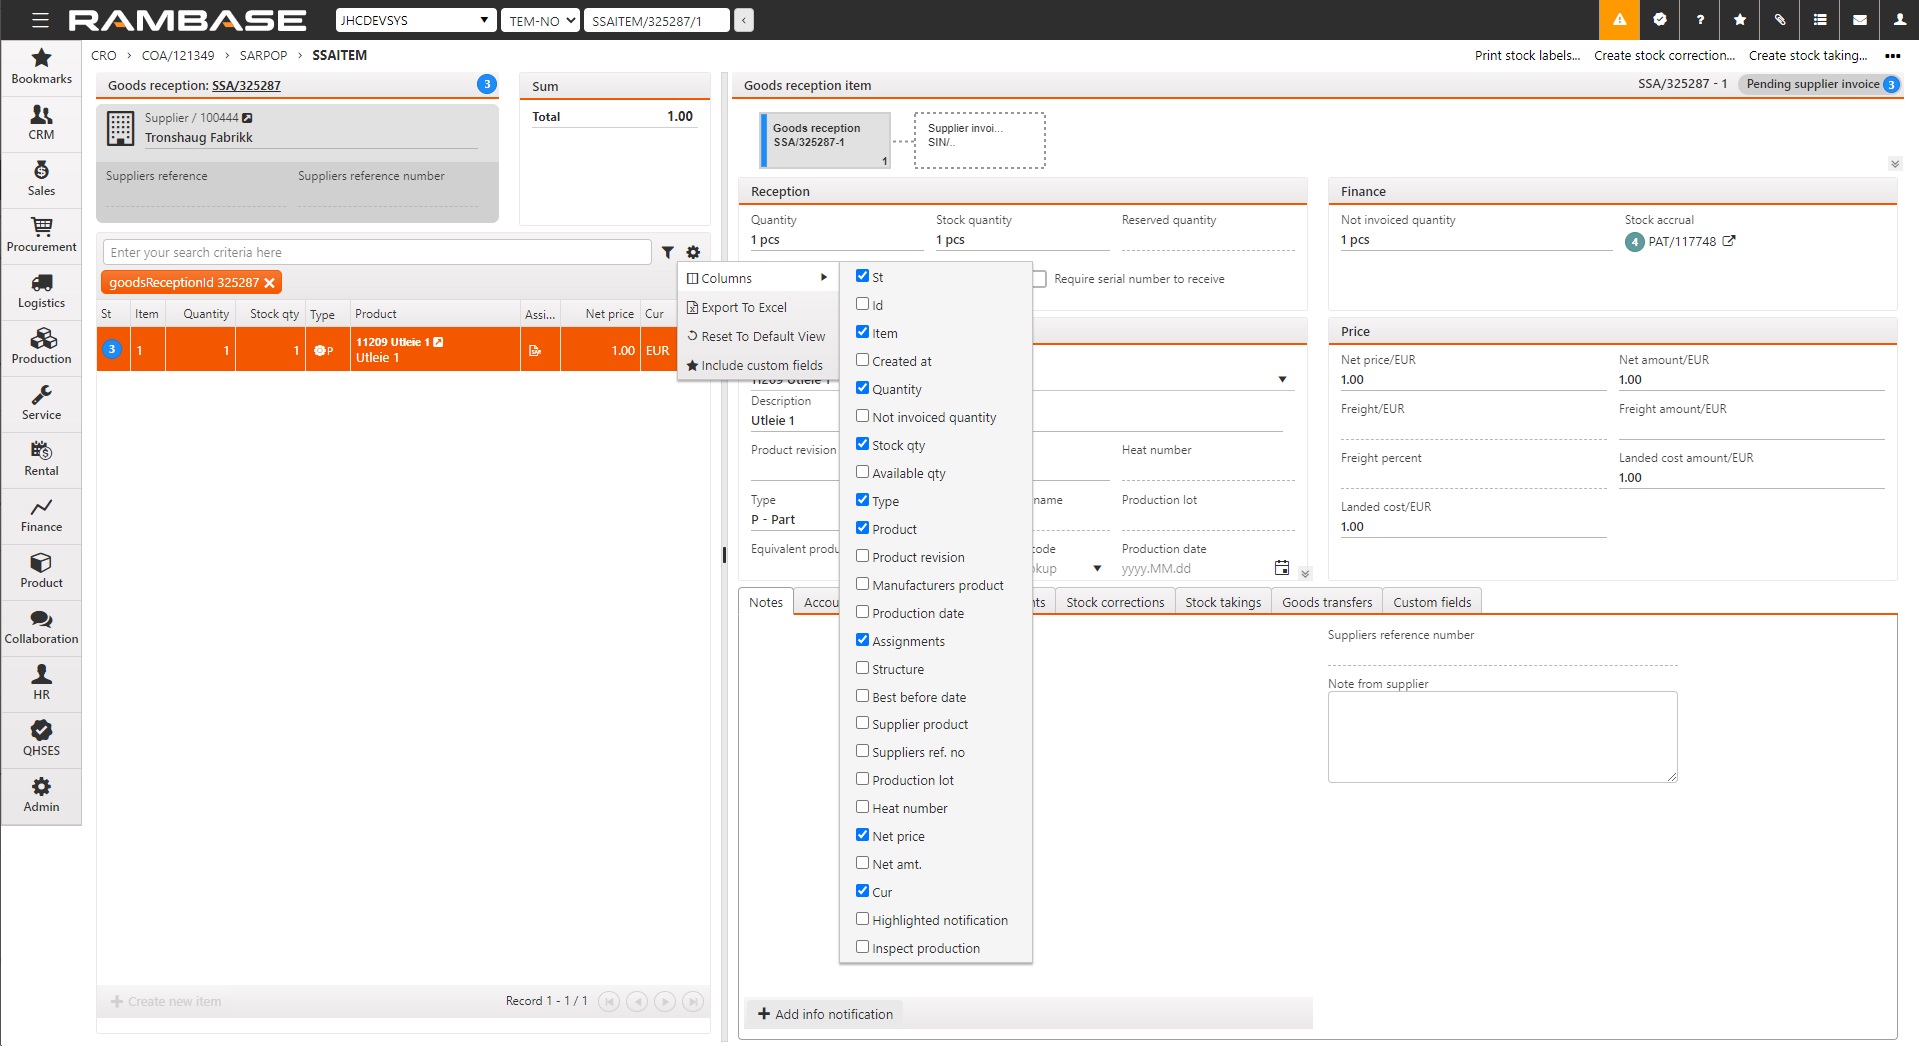Click the filter funnel icon
This screenshot has height=1046, width=1919.
[x=668, y=253]
